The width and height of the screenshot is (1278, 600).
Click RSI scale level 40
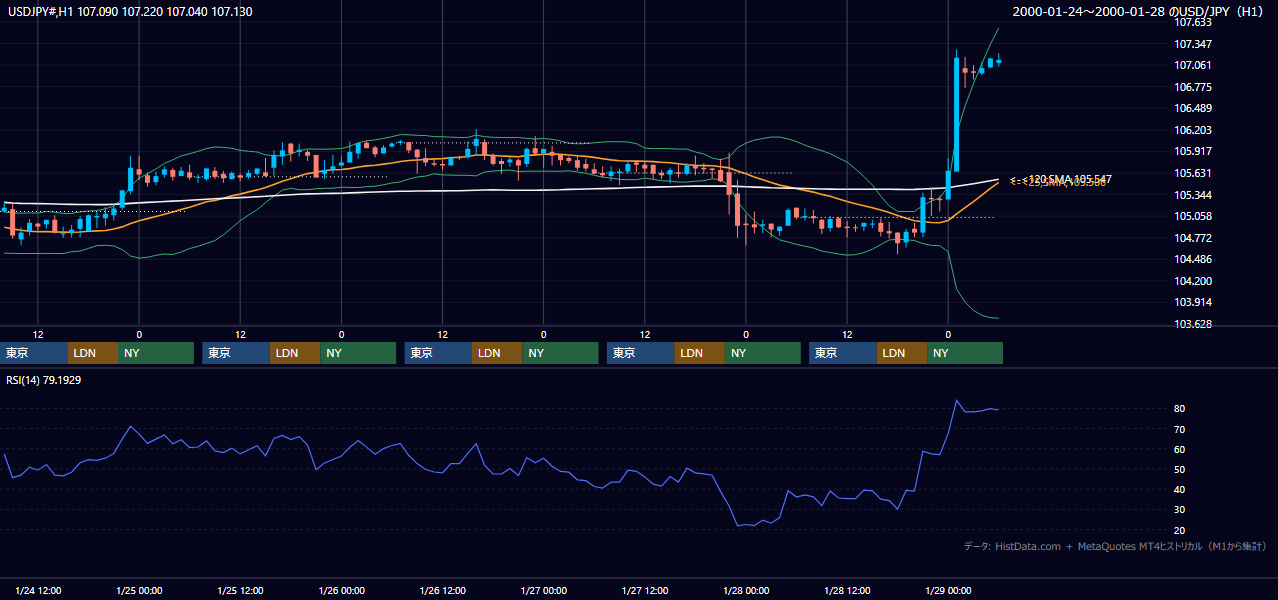click(1181, 489)
